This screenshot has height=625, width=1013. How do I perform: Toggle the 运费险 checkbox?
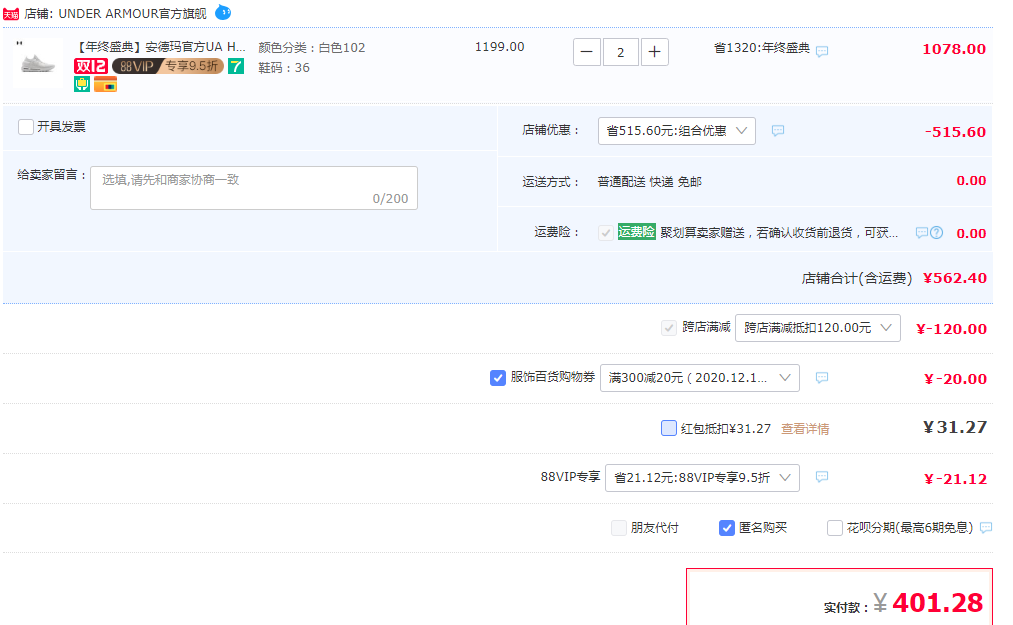(605, 233)
